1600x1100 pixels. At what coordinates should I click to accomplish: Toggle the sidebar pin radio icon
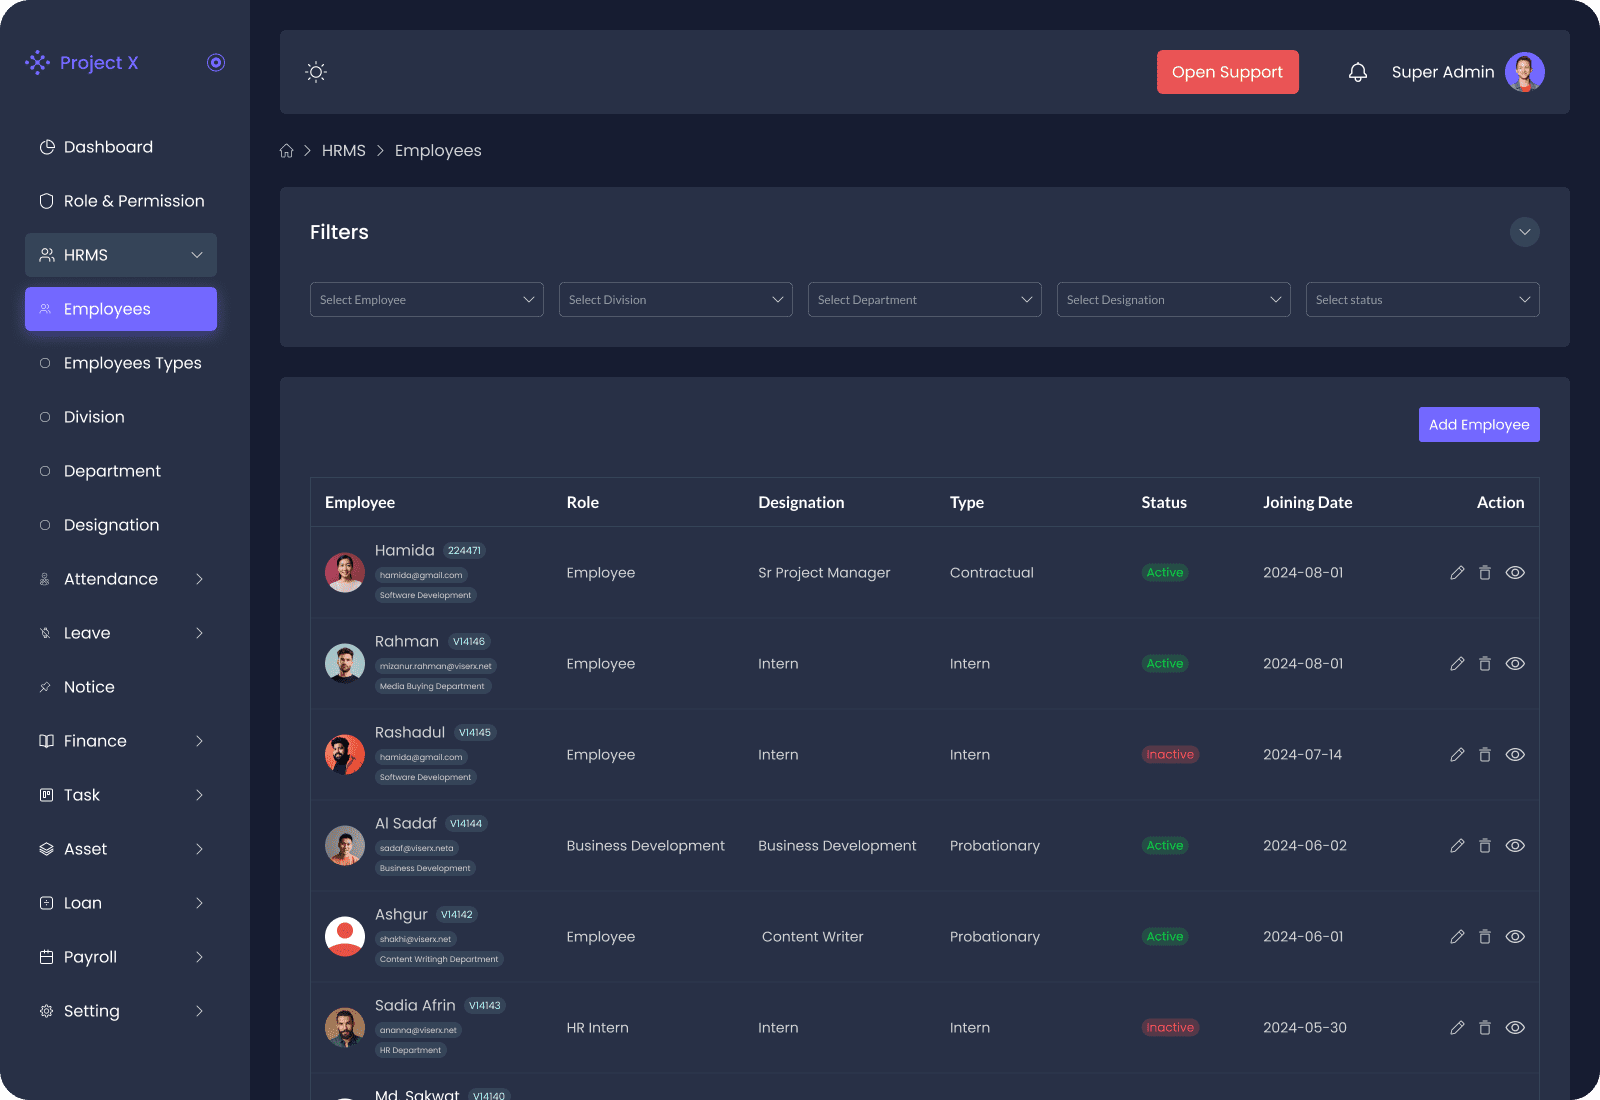(x=216, y=63)
